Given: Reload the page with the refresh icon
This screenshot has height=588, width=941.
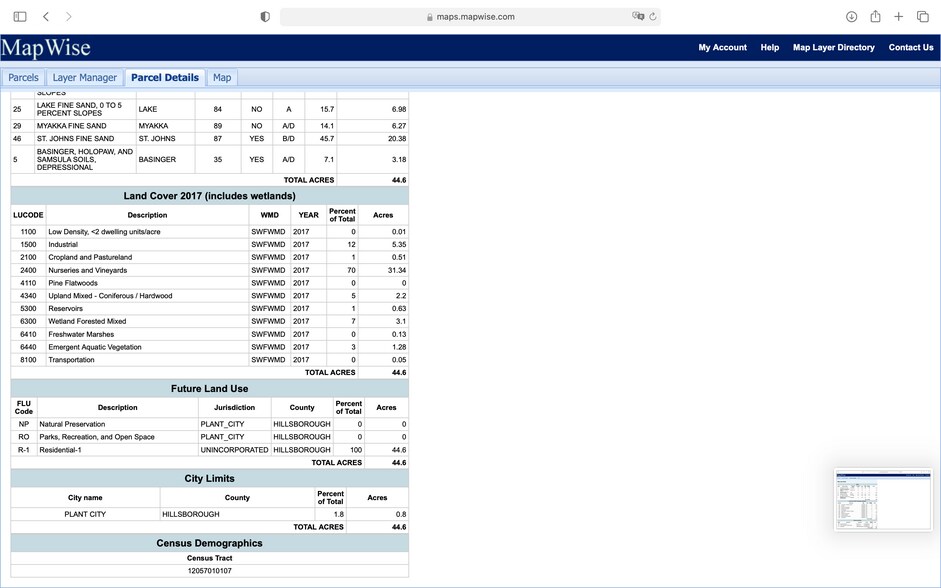Looking at the screenshot, I should [653, 17].
